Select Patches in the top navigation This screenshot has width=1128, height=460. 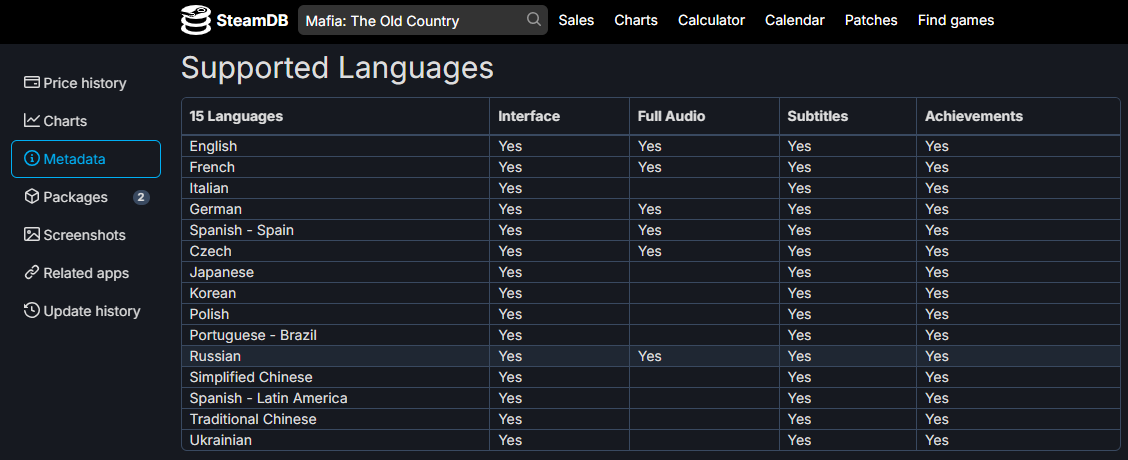tap(871, 20)
